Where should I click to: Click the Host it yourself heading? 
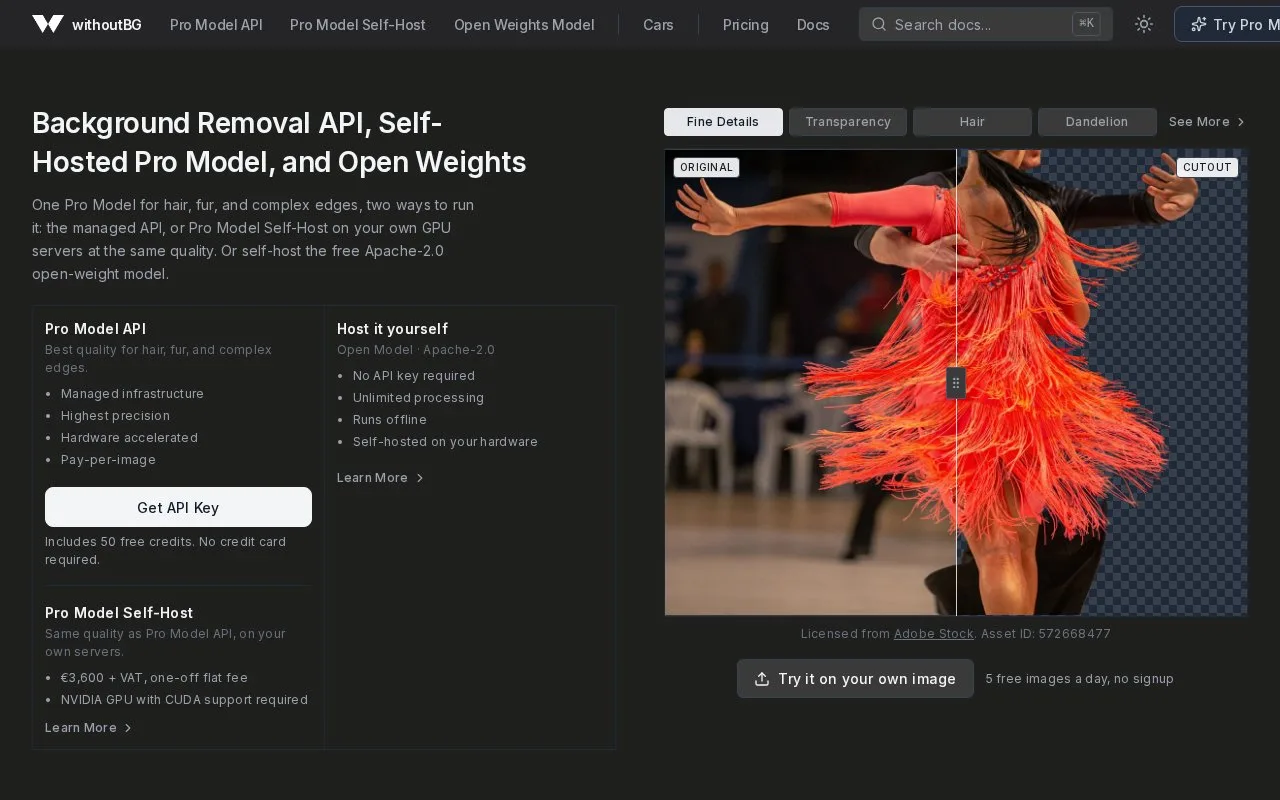(392, 329)
